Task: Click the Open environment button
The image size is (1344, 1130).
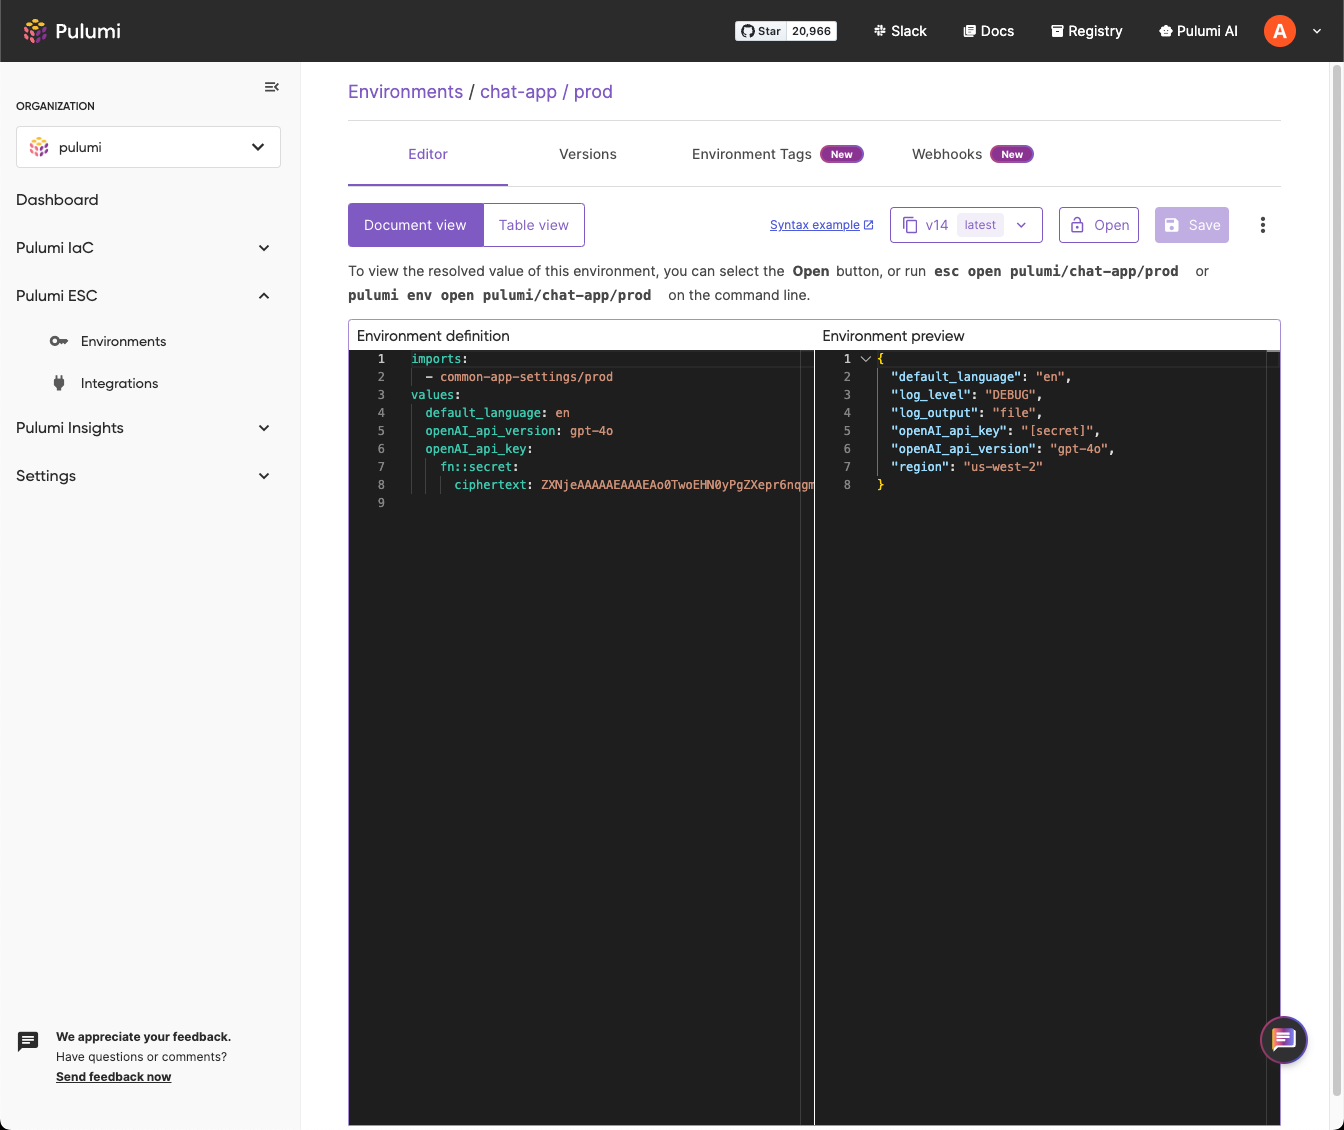Action: [1099, 225]
